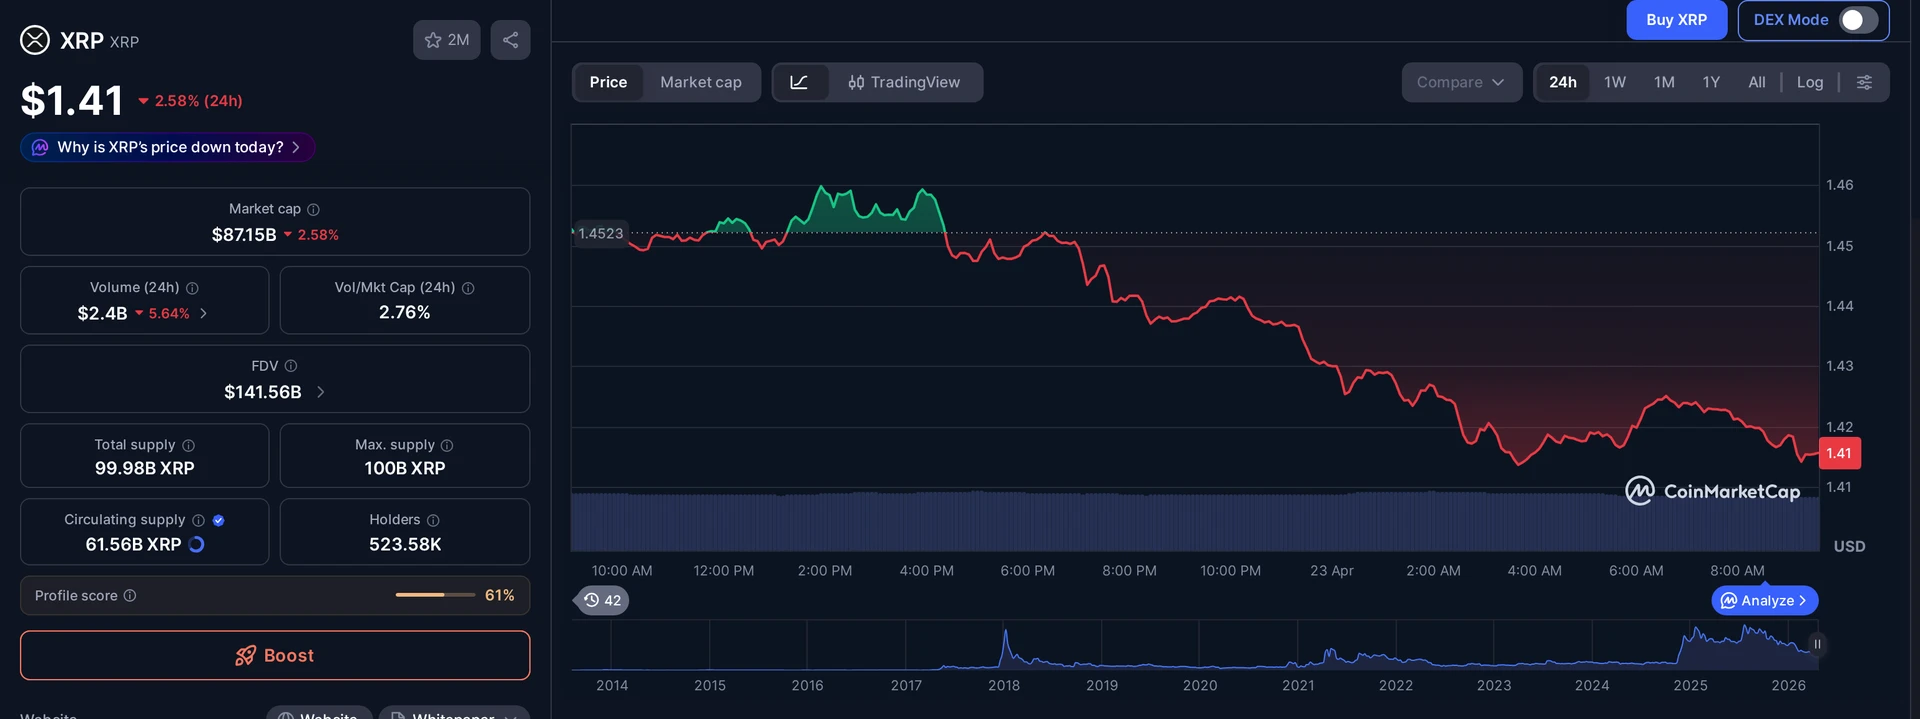Select 1W time range
Screen dimensions: 1920x719
tap(1615, 82)
